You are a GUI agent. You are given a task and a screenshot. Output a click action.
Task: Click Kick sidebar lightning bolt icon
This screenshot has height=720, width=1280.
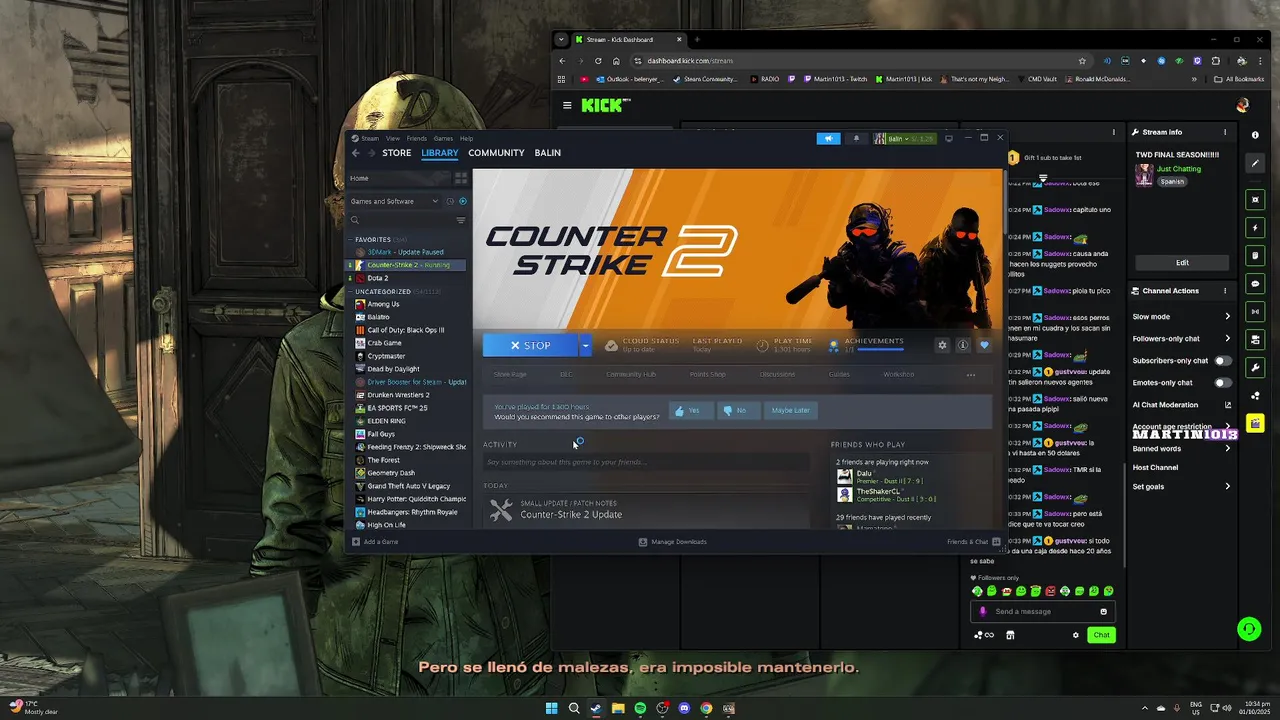tap(1256, 228)
